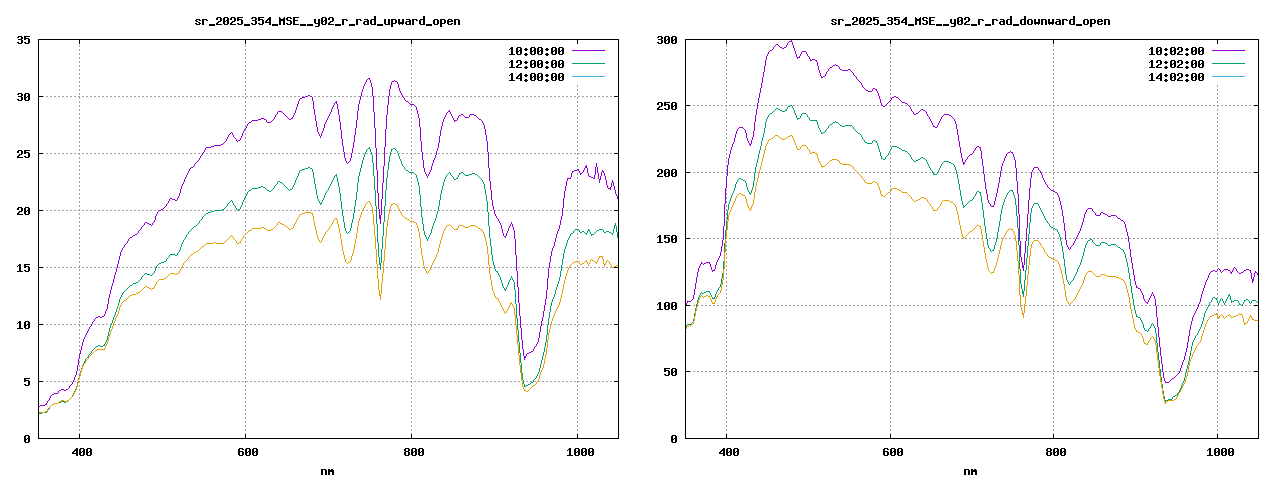Click the downward_open chart title
This screenshot has height=480, width=1280.
[x=970, y=21]
